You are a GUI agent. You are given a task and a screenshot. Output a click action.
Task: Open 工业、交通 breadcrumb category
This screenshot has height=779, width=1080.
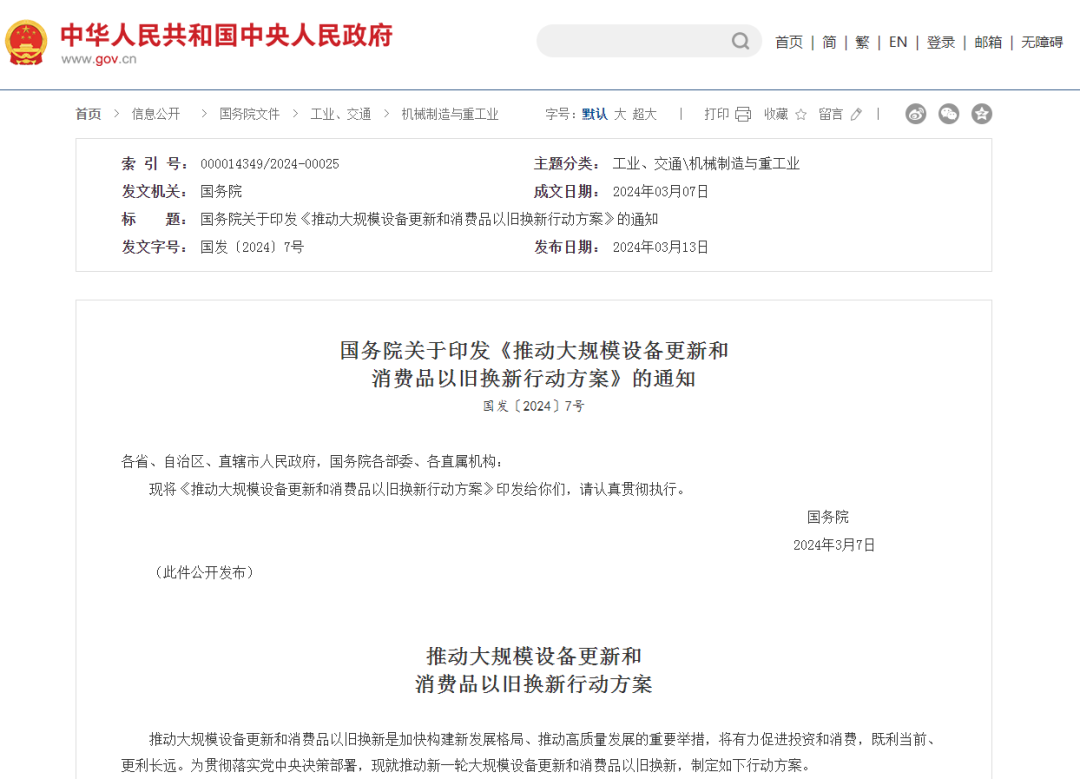[x=340, y=114]
